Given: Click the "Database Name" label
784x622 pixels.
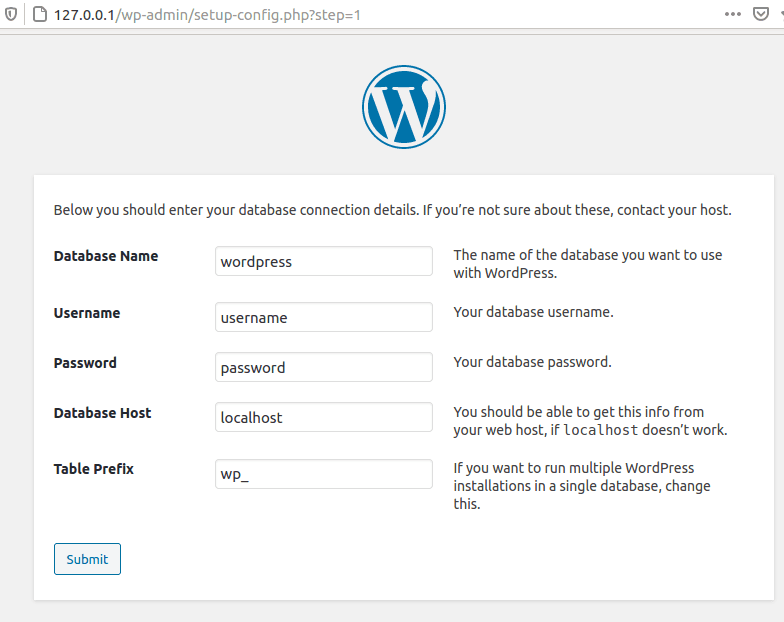Looking at the screenshot, I should [106, 256].
